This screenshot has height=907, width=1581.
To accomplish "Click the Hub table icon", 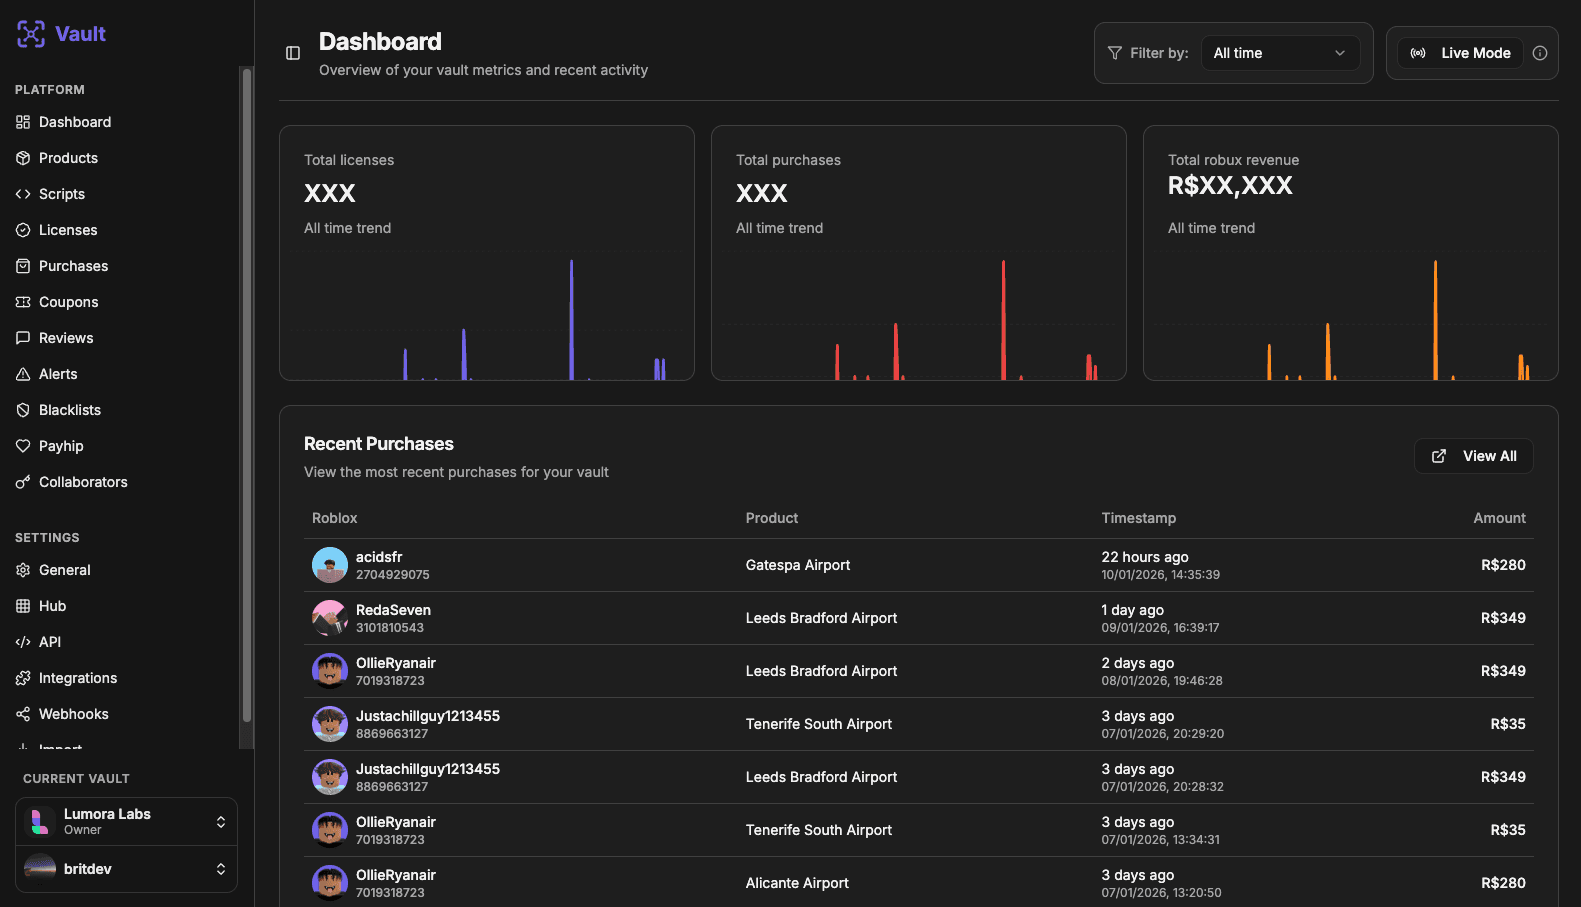I will pos(23,606).
